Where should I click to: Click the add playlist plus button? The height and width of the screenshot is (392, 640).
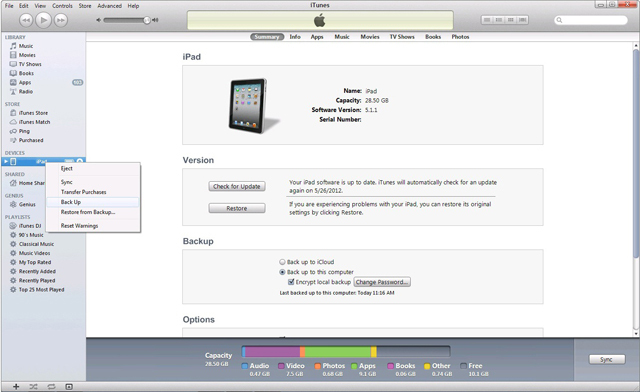[16, 386]
